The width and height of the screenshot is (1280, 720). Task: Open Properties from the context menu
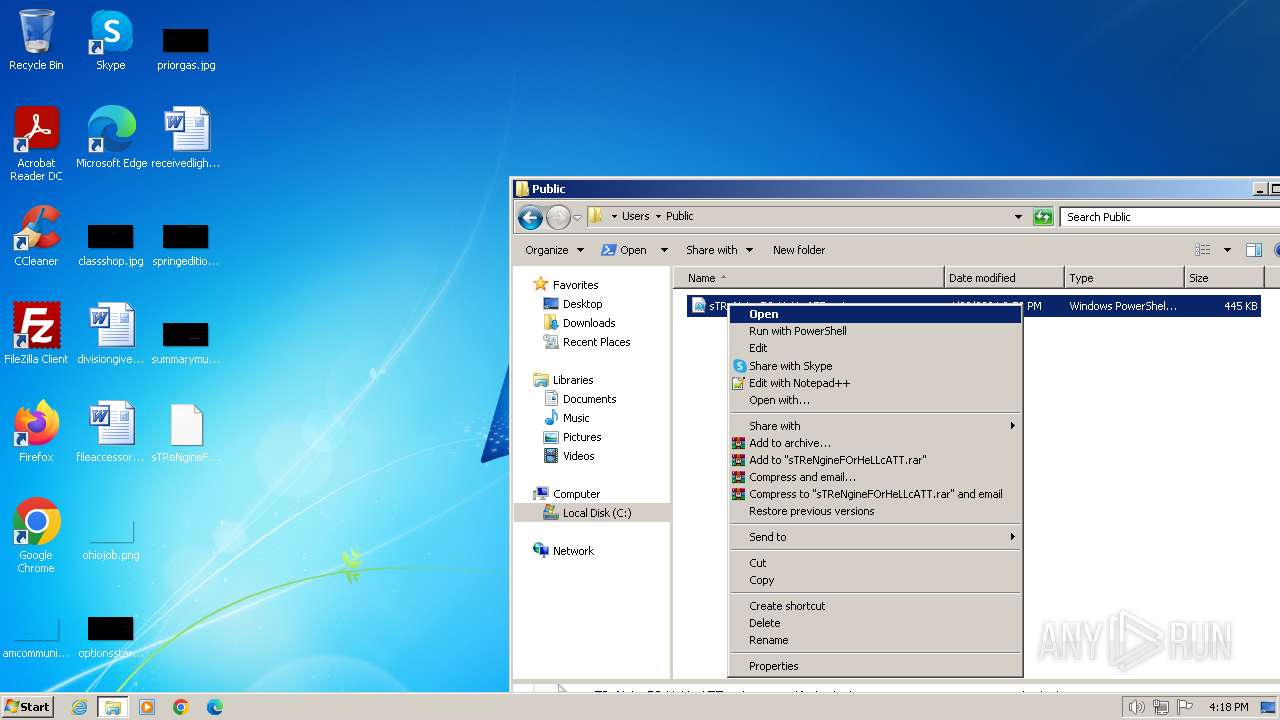click(875, 666)
